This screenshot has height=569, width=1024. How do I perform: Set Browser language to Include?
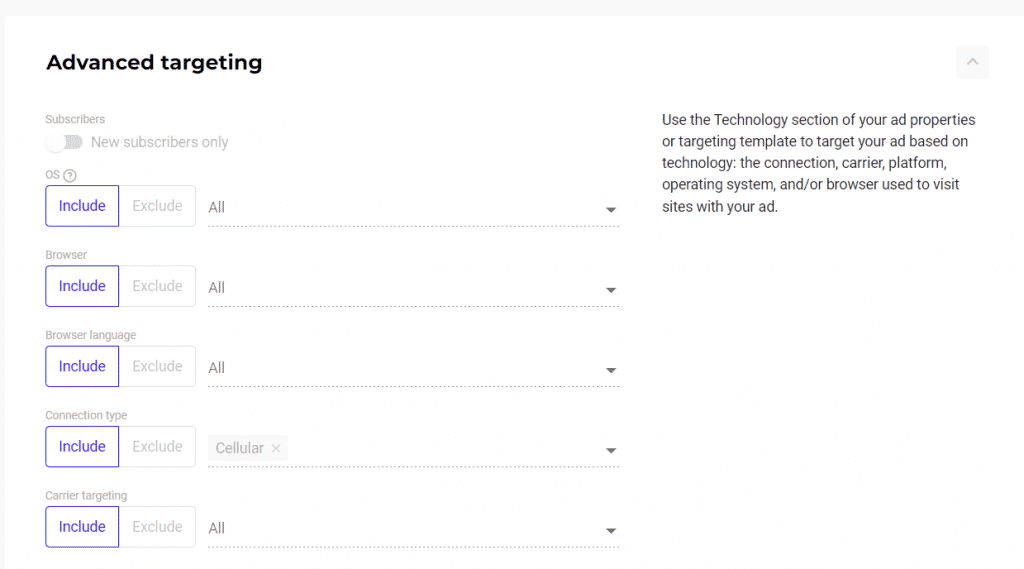82,366
